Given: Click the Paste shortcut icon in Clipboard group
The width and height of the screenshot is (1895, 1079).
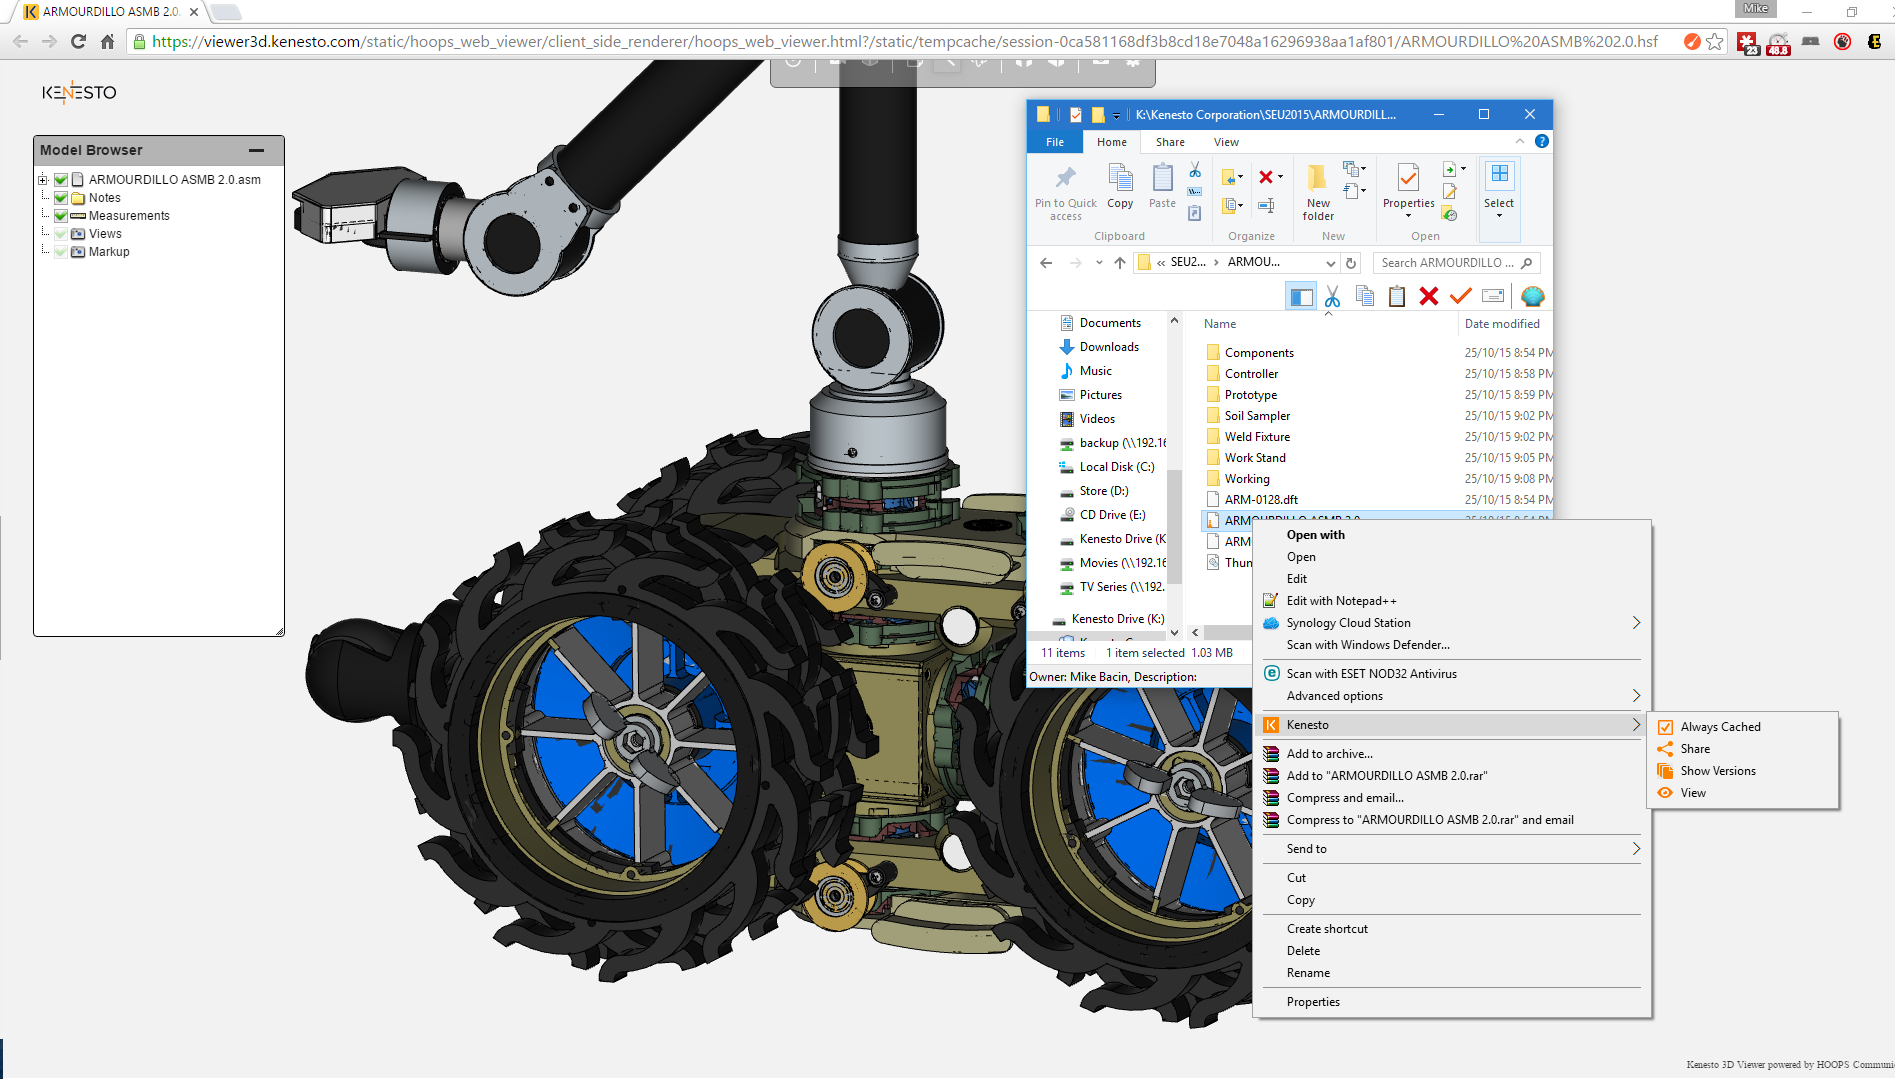Looking at the screenshot, I should coord(1195,213).
